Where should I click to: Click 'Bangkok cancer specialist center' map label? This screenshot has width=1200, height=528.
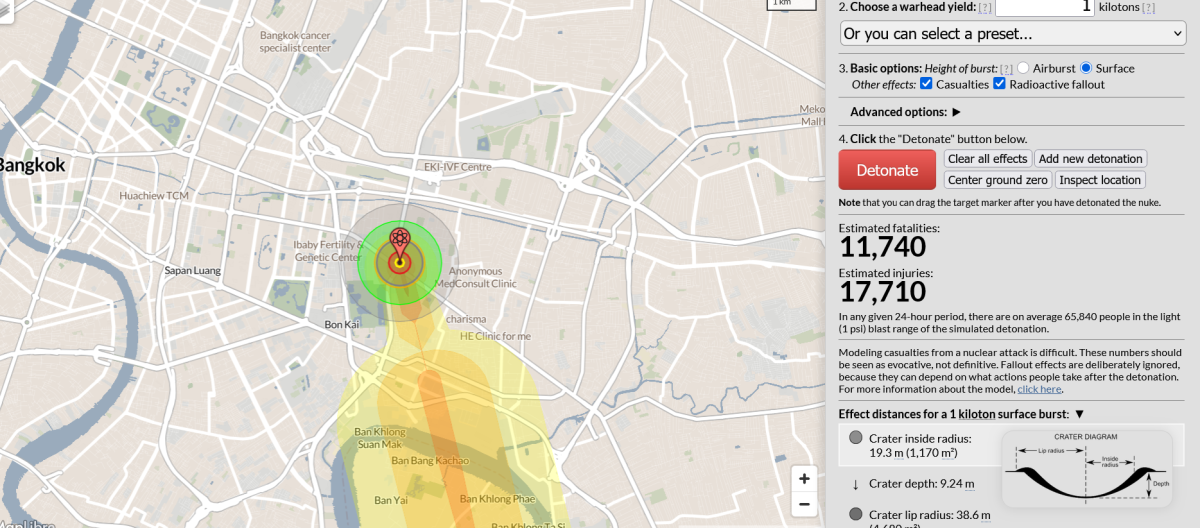[295, 42]
